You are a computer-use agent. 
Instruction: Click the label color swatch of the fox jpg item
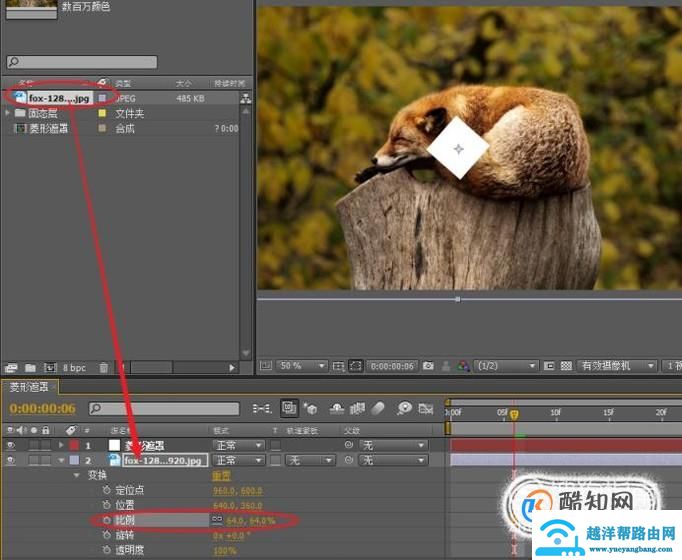pos(102,98)
